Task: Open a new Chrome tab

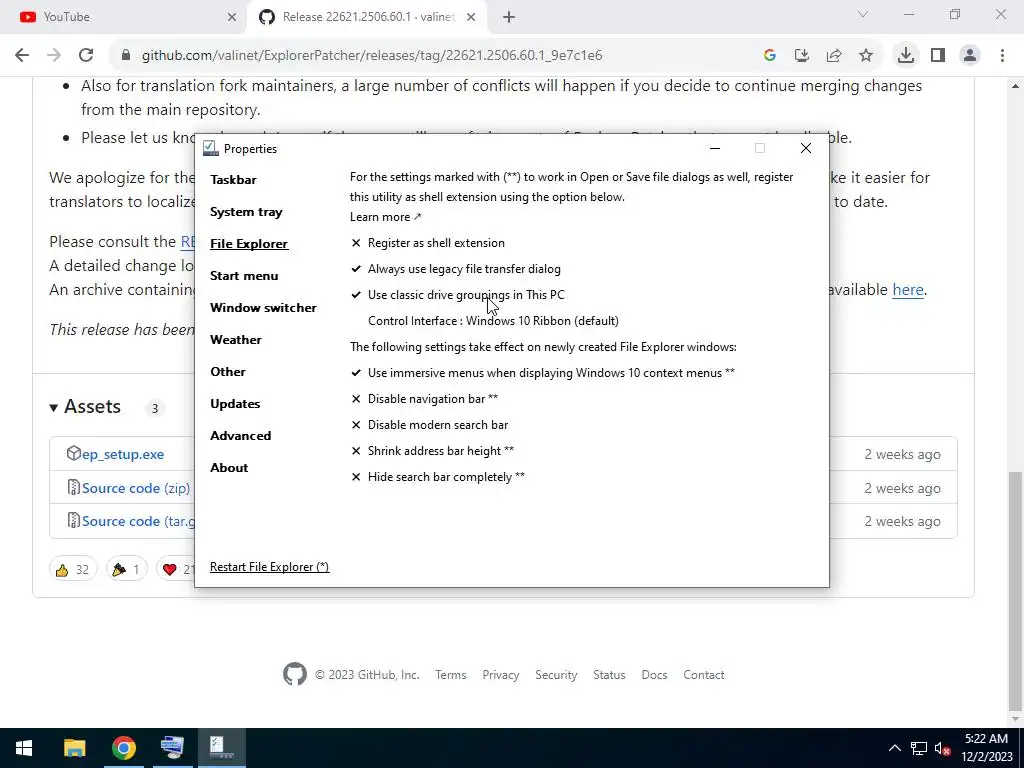Action: pos(509,17)
